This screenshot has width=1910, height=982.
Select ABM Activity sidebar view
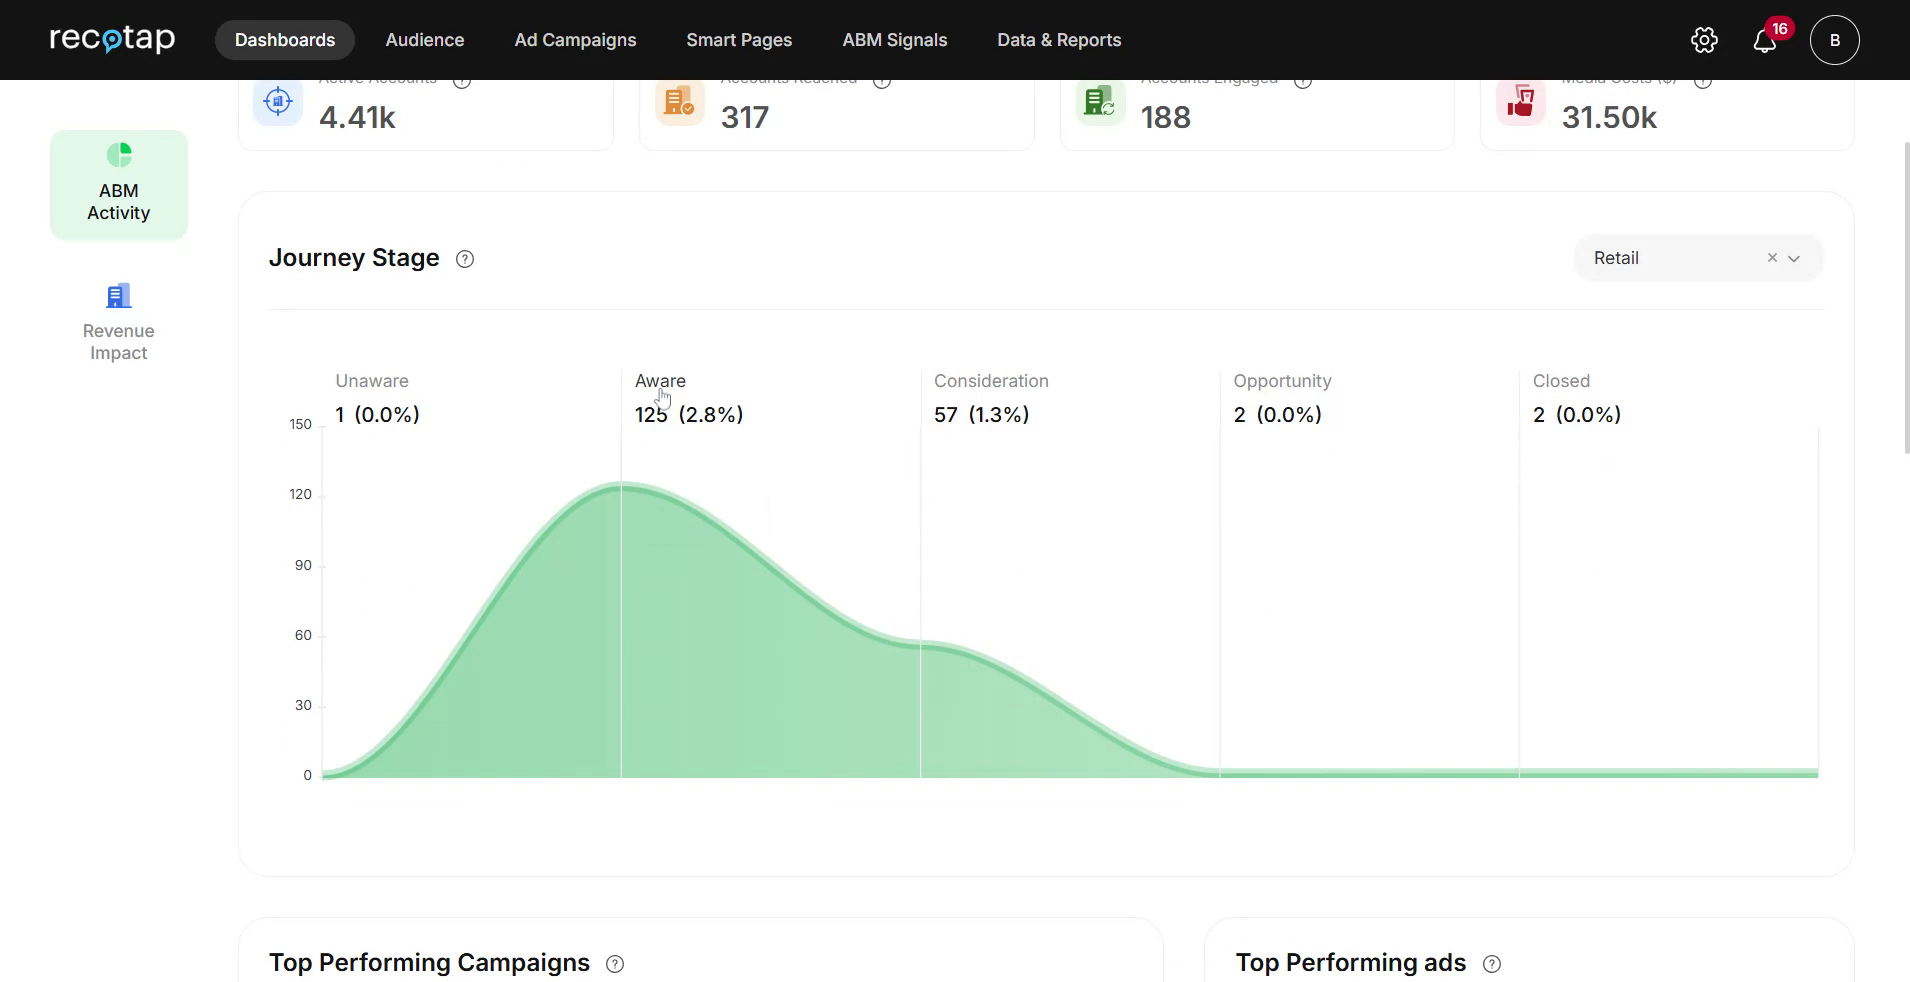[118, 185]
